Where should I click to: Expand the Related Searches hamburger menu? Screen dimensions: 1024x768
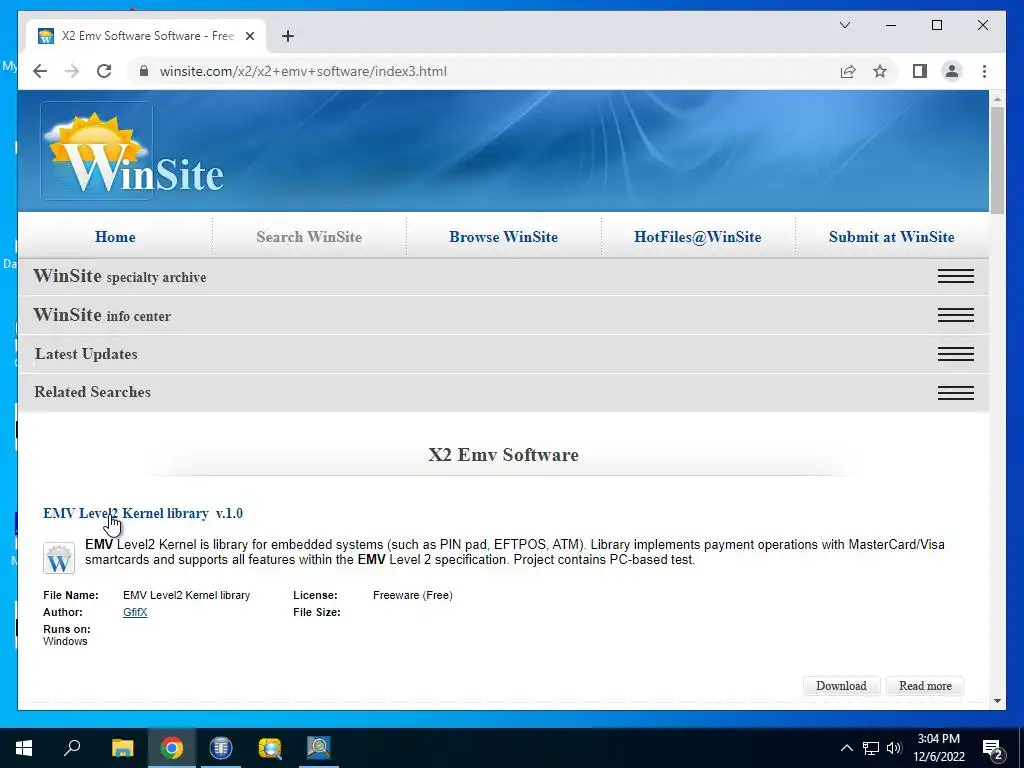(955, 392)
